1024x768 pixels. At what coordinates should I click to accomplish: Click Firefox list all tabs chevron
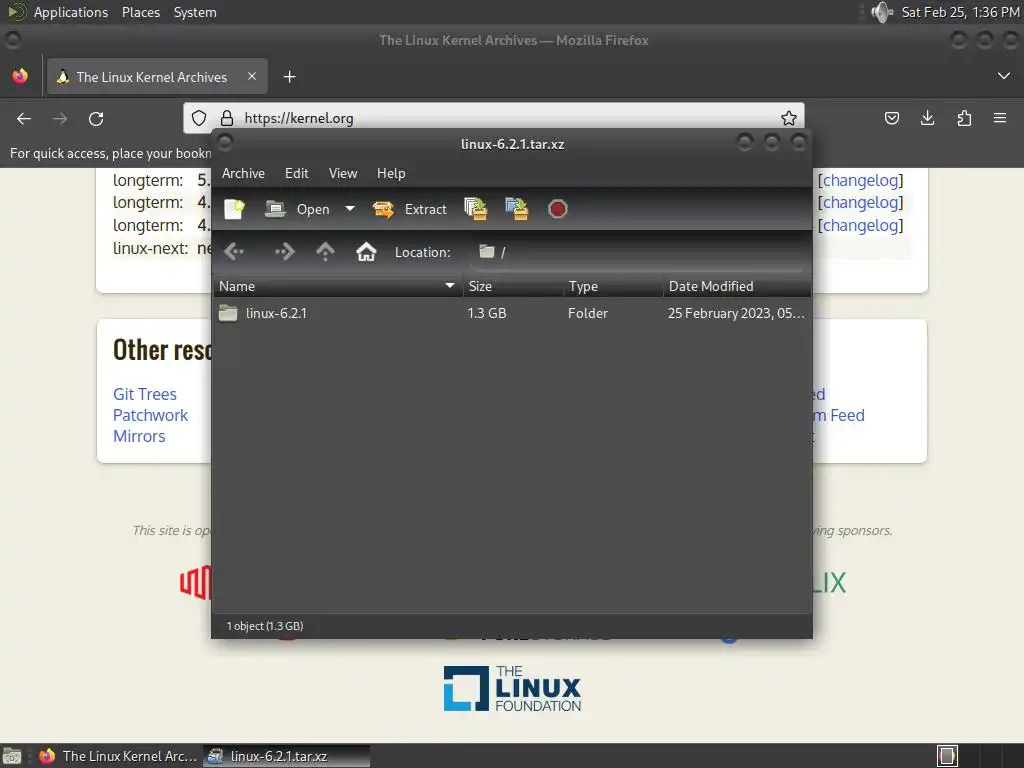pos(1004,76)
